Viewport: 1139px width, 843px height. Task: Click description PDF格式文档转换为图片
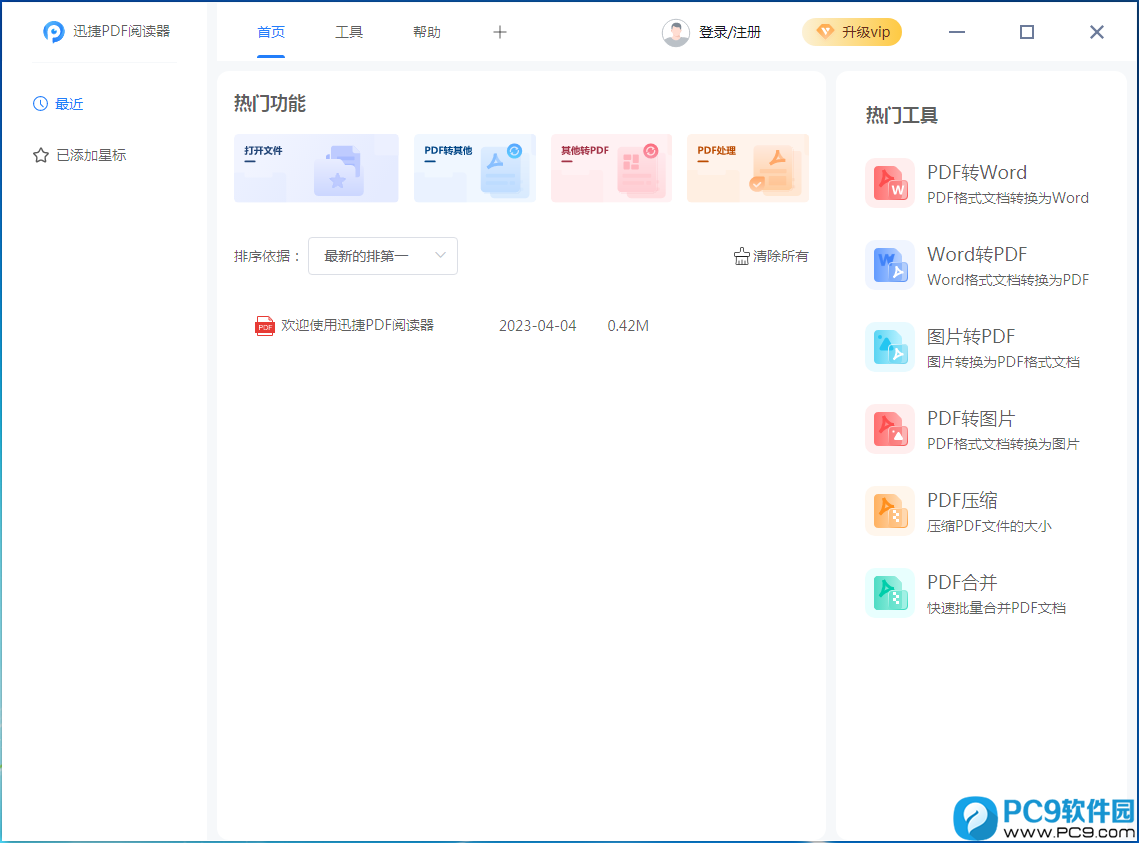(1003, 444)
